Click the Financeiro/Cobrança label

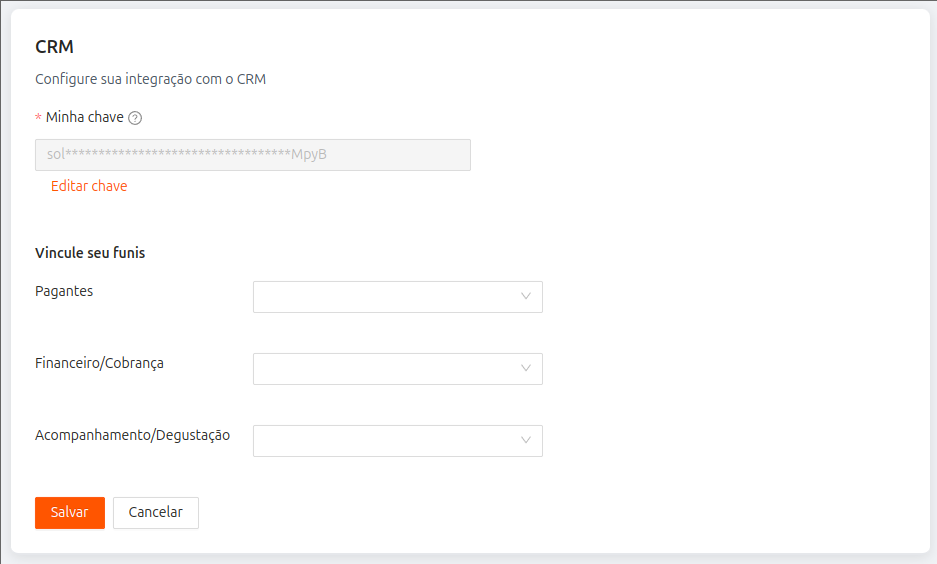tap(99, 363)
